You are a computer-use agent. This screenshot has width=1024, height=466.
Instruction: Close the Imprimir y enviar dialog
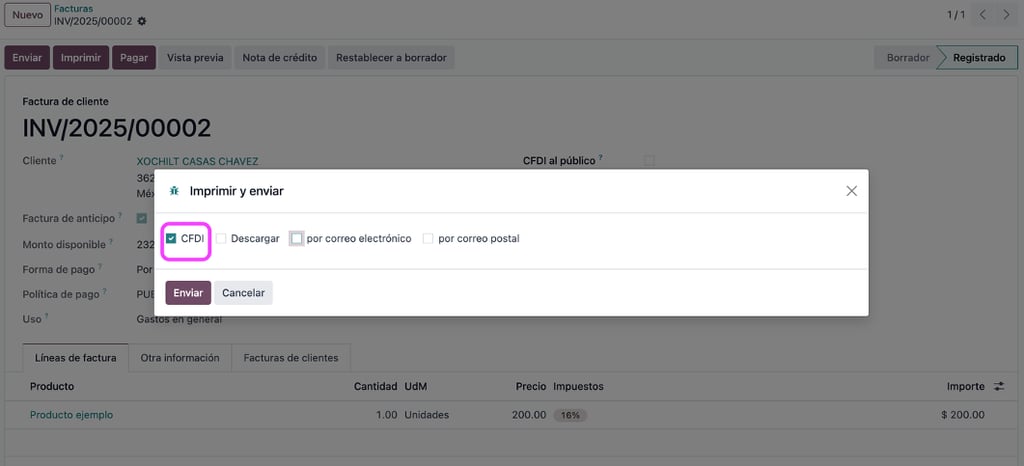(851, 191)
